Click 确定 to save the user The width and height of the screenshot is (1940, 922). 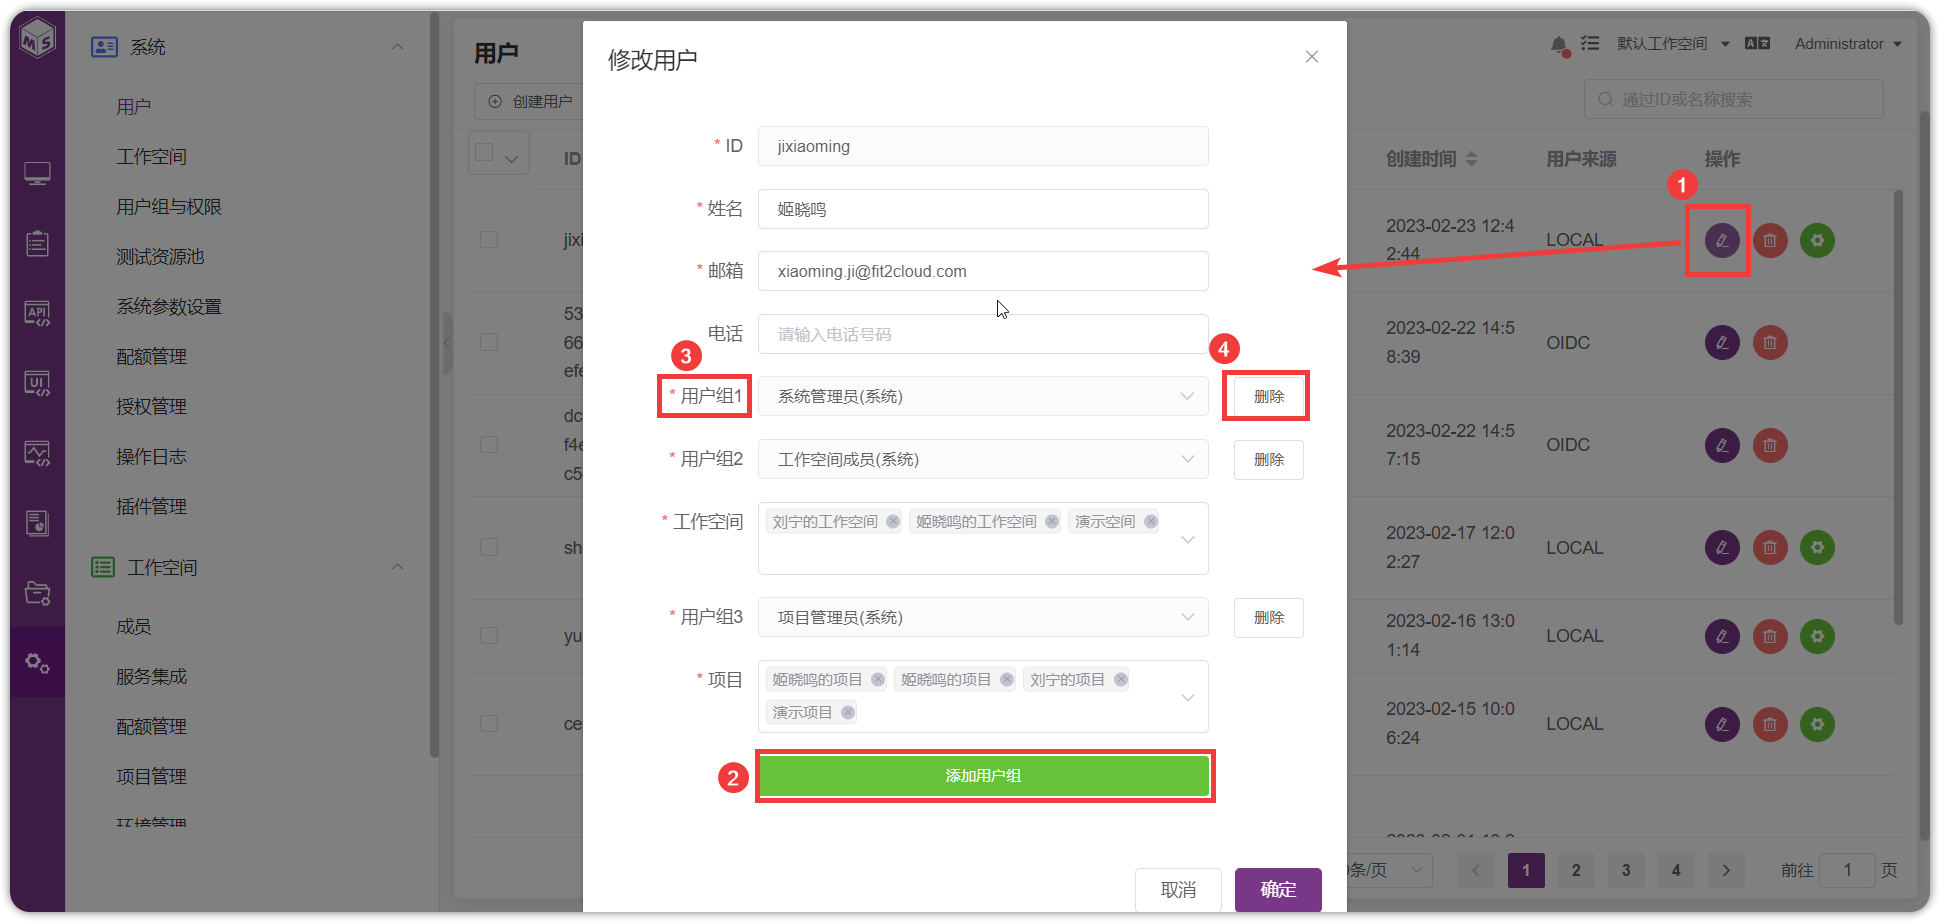pyautogui.click(x=1278, y=889)
